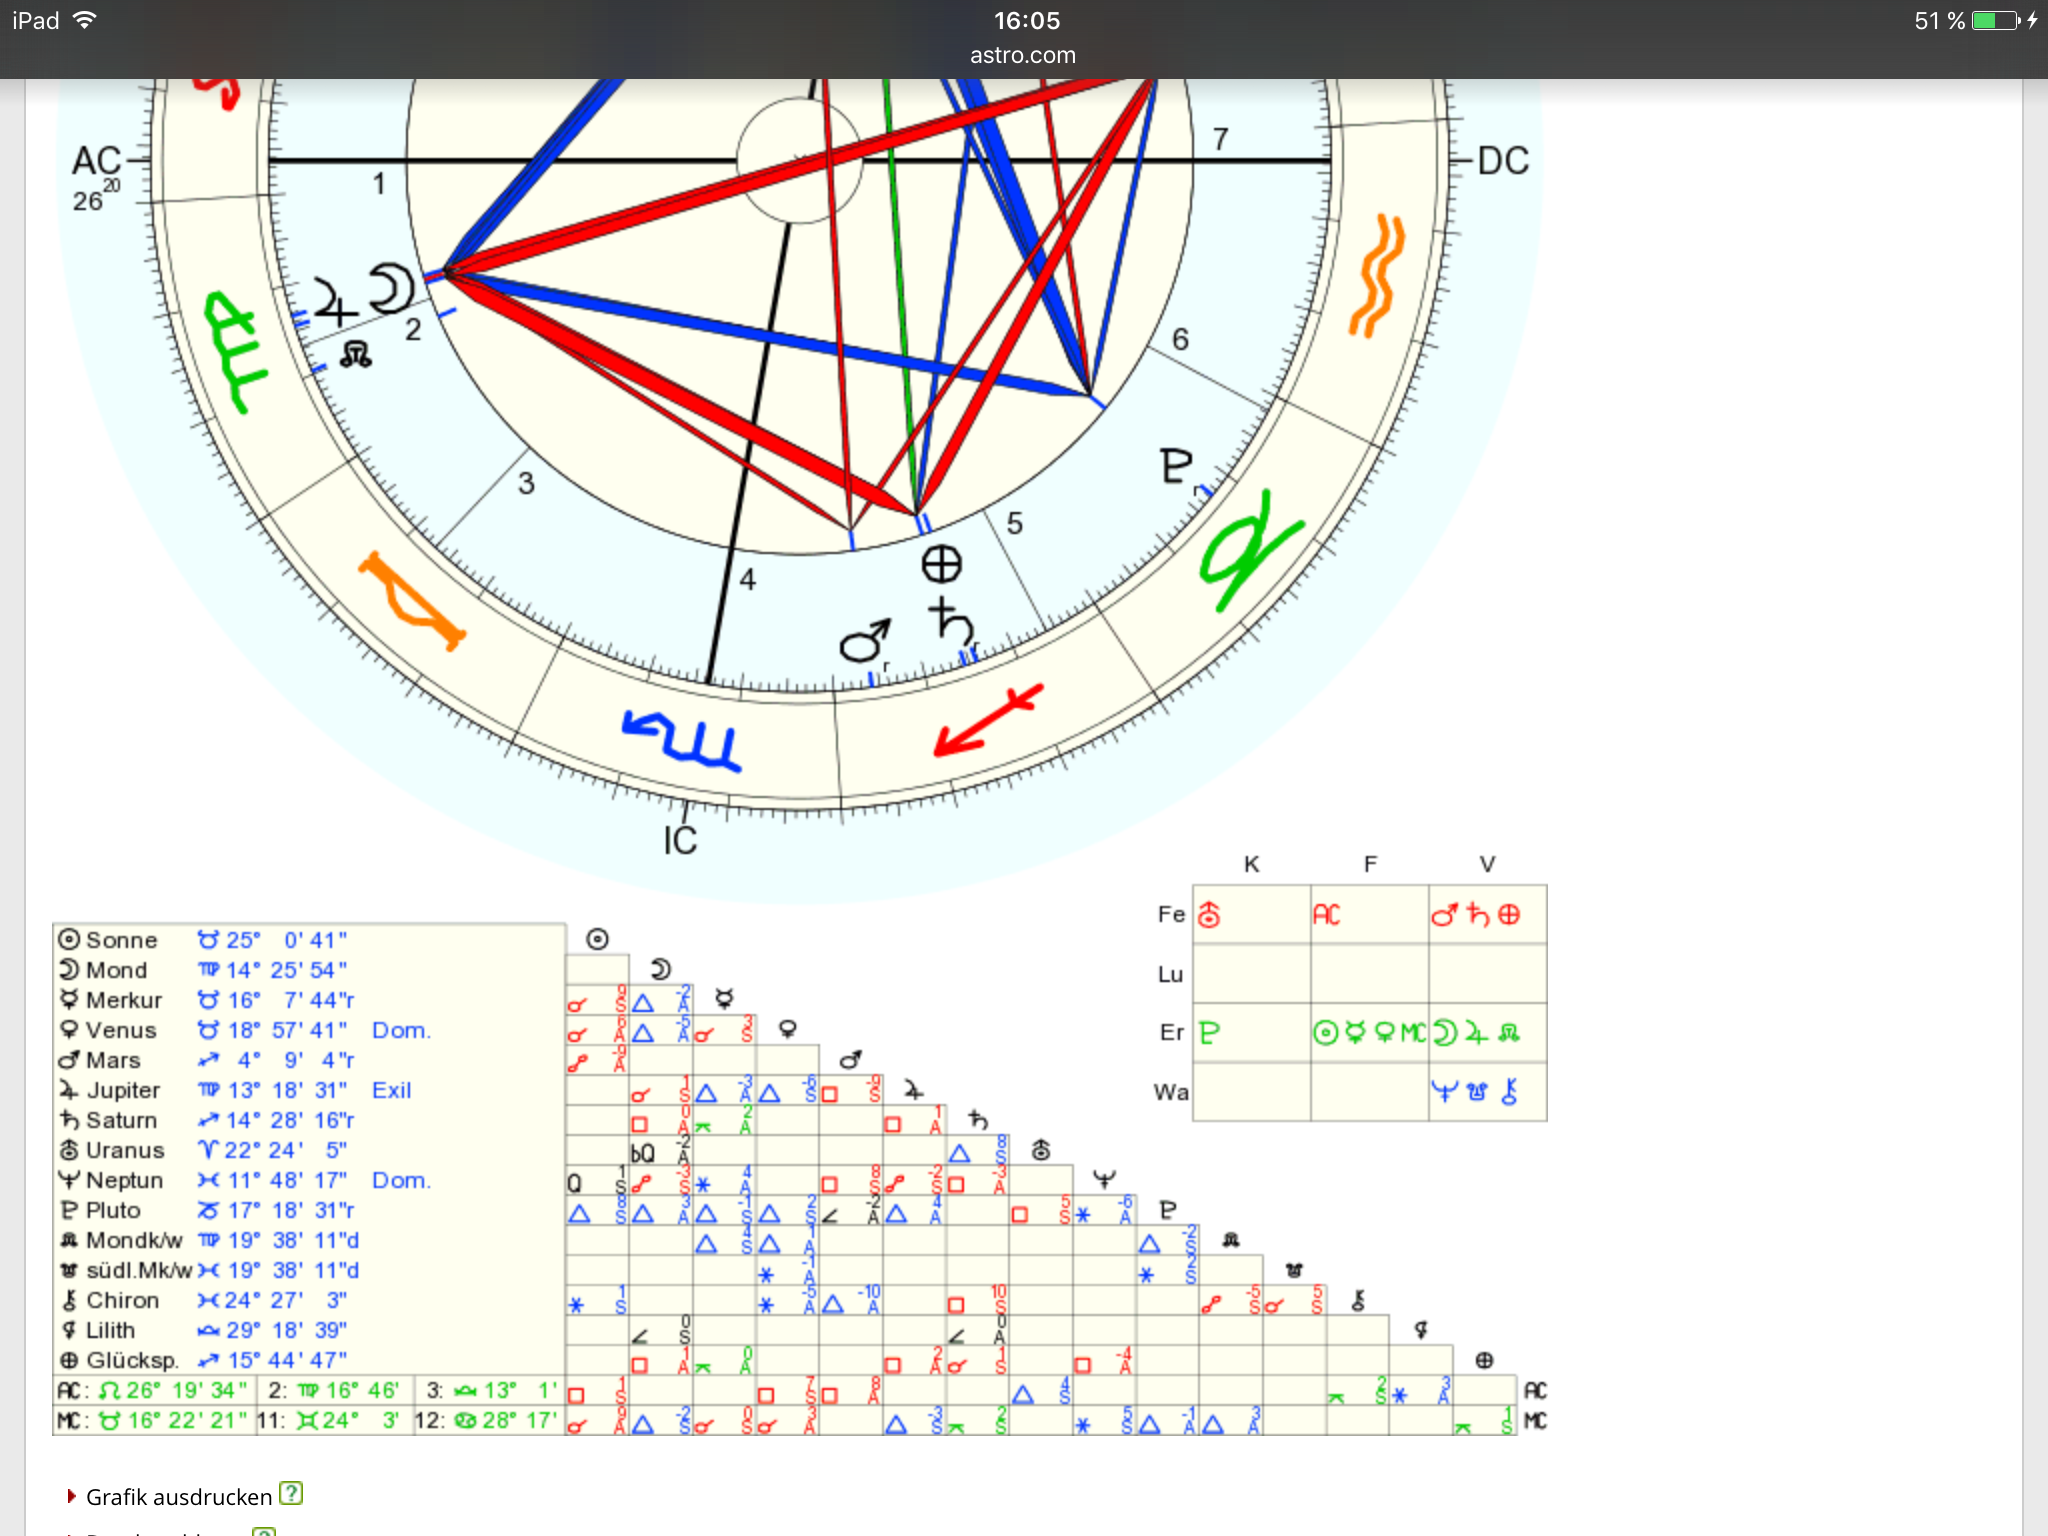Select green Capricorn sign on chart wheel

coord(1250,550)
